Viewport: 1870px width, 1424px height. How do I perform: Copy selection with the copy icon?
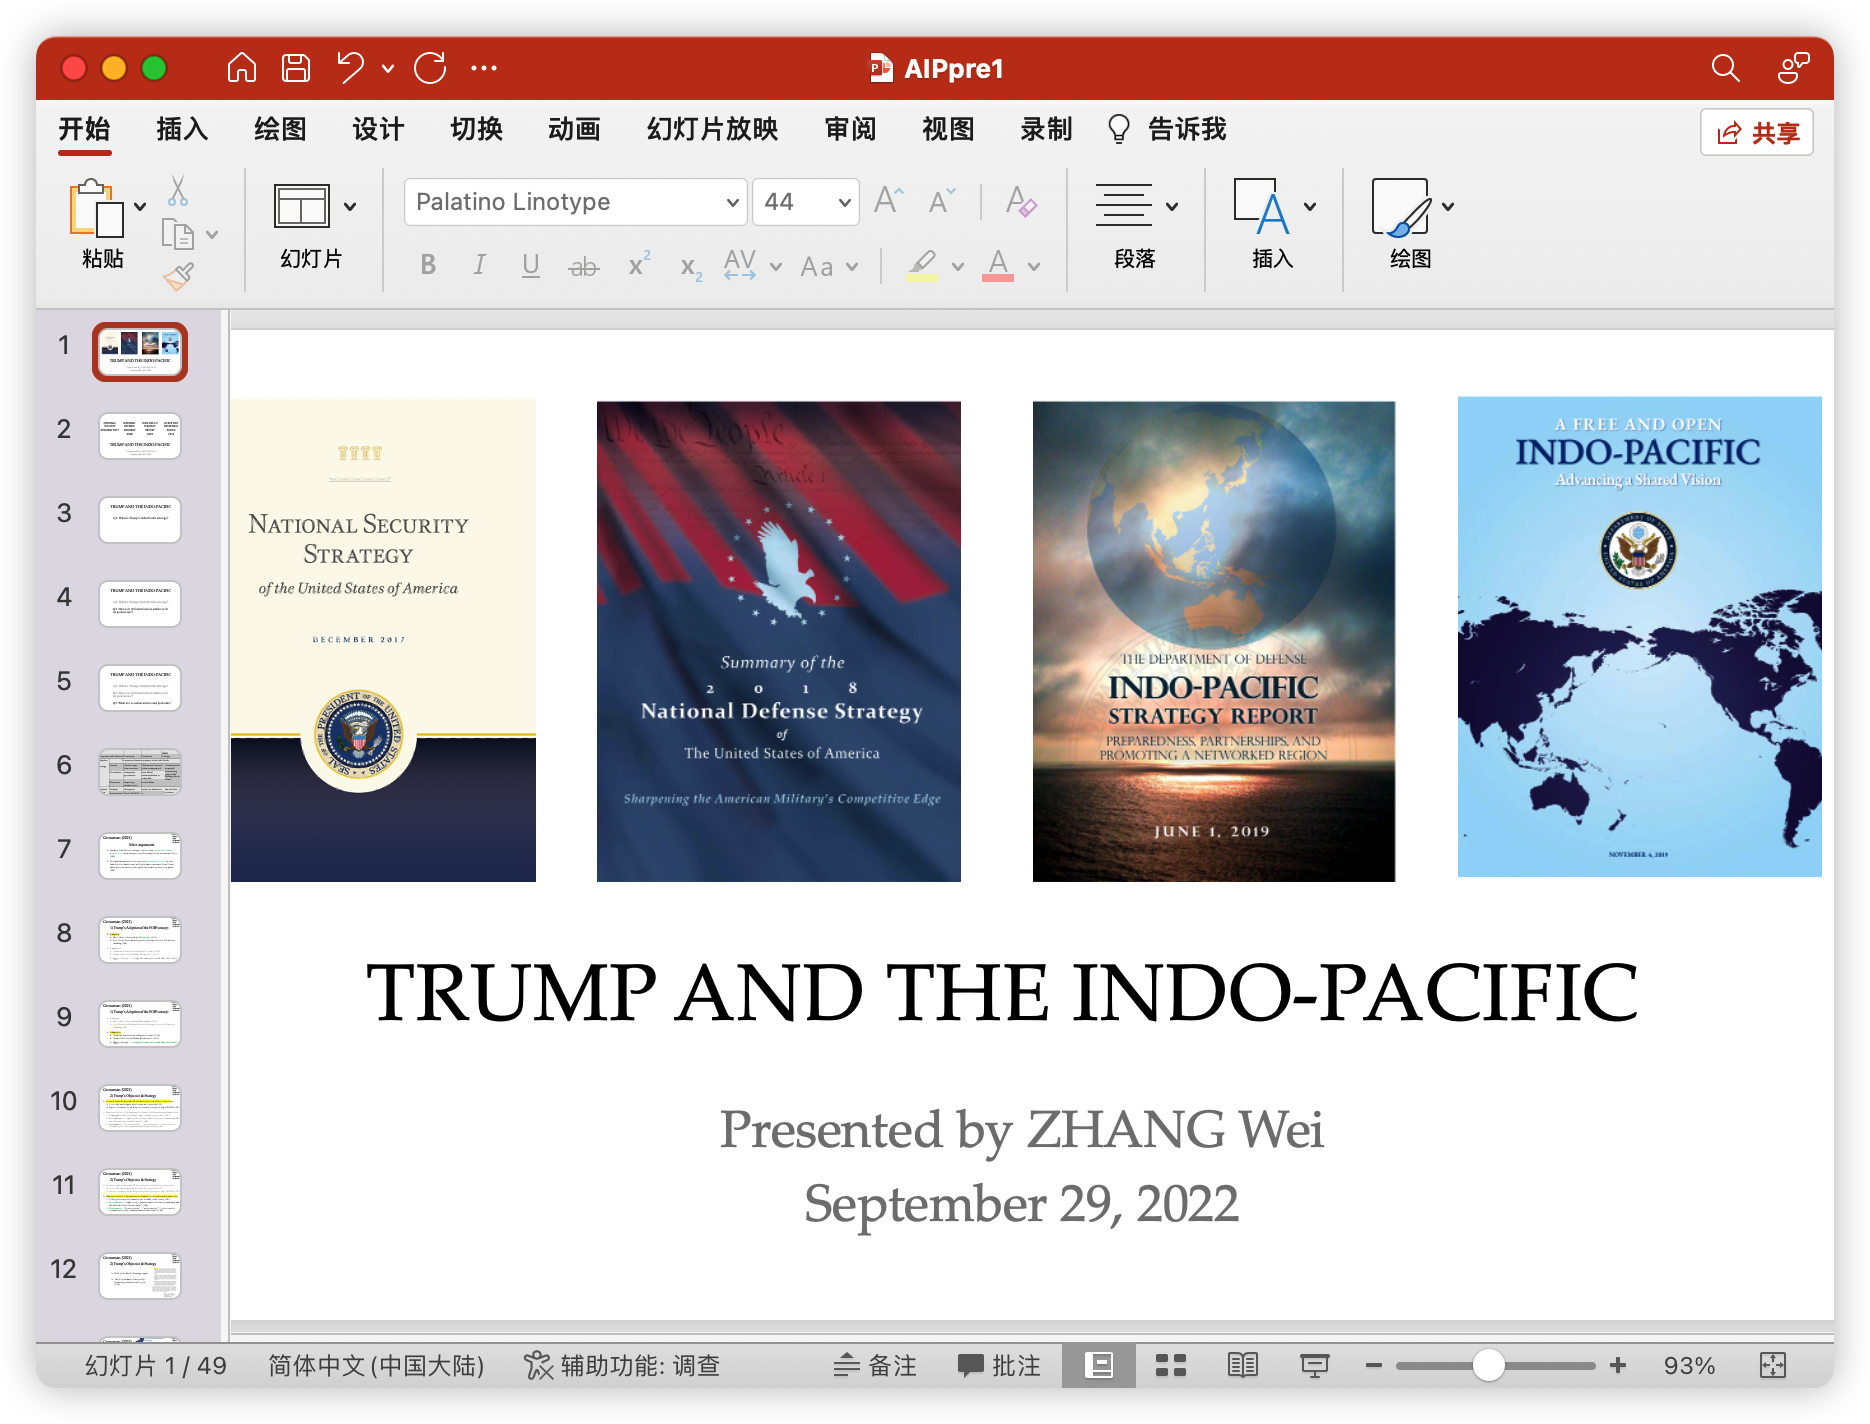point(178,234)
